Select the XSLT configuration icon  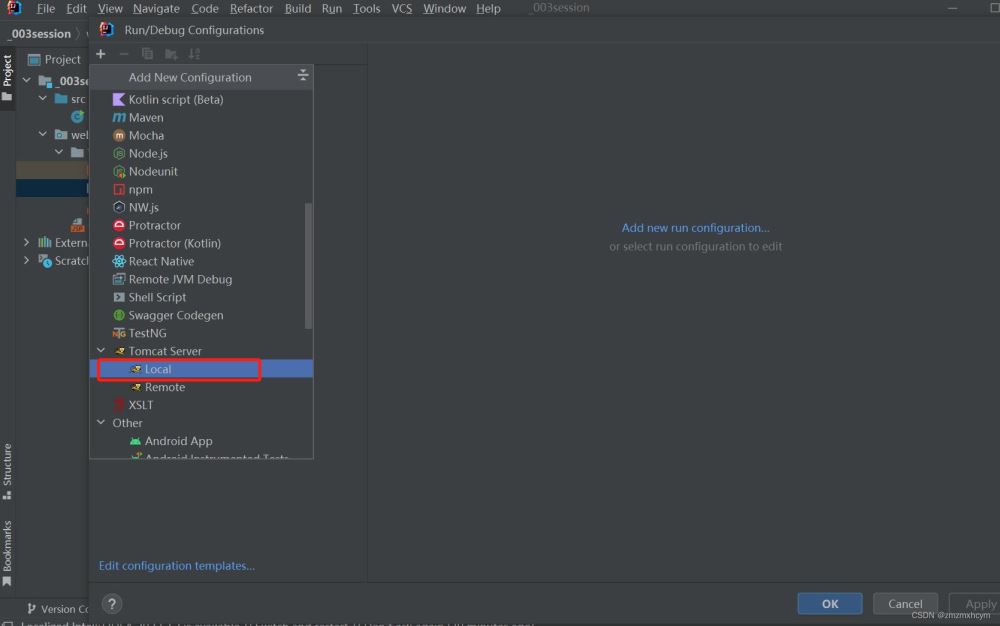point(119,405)
